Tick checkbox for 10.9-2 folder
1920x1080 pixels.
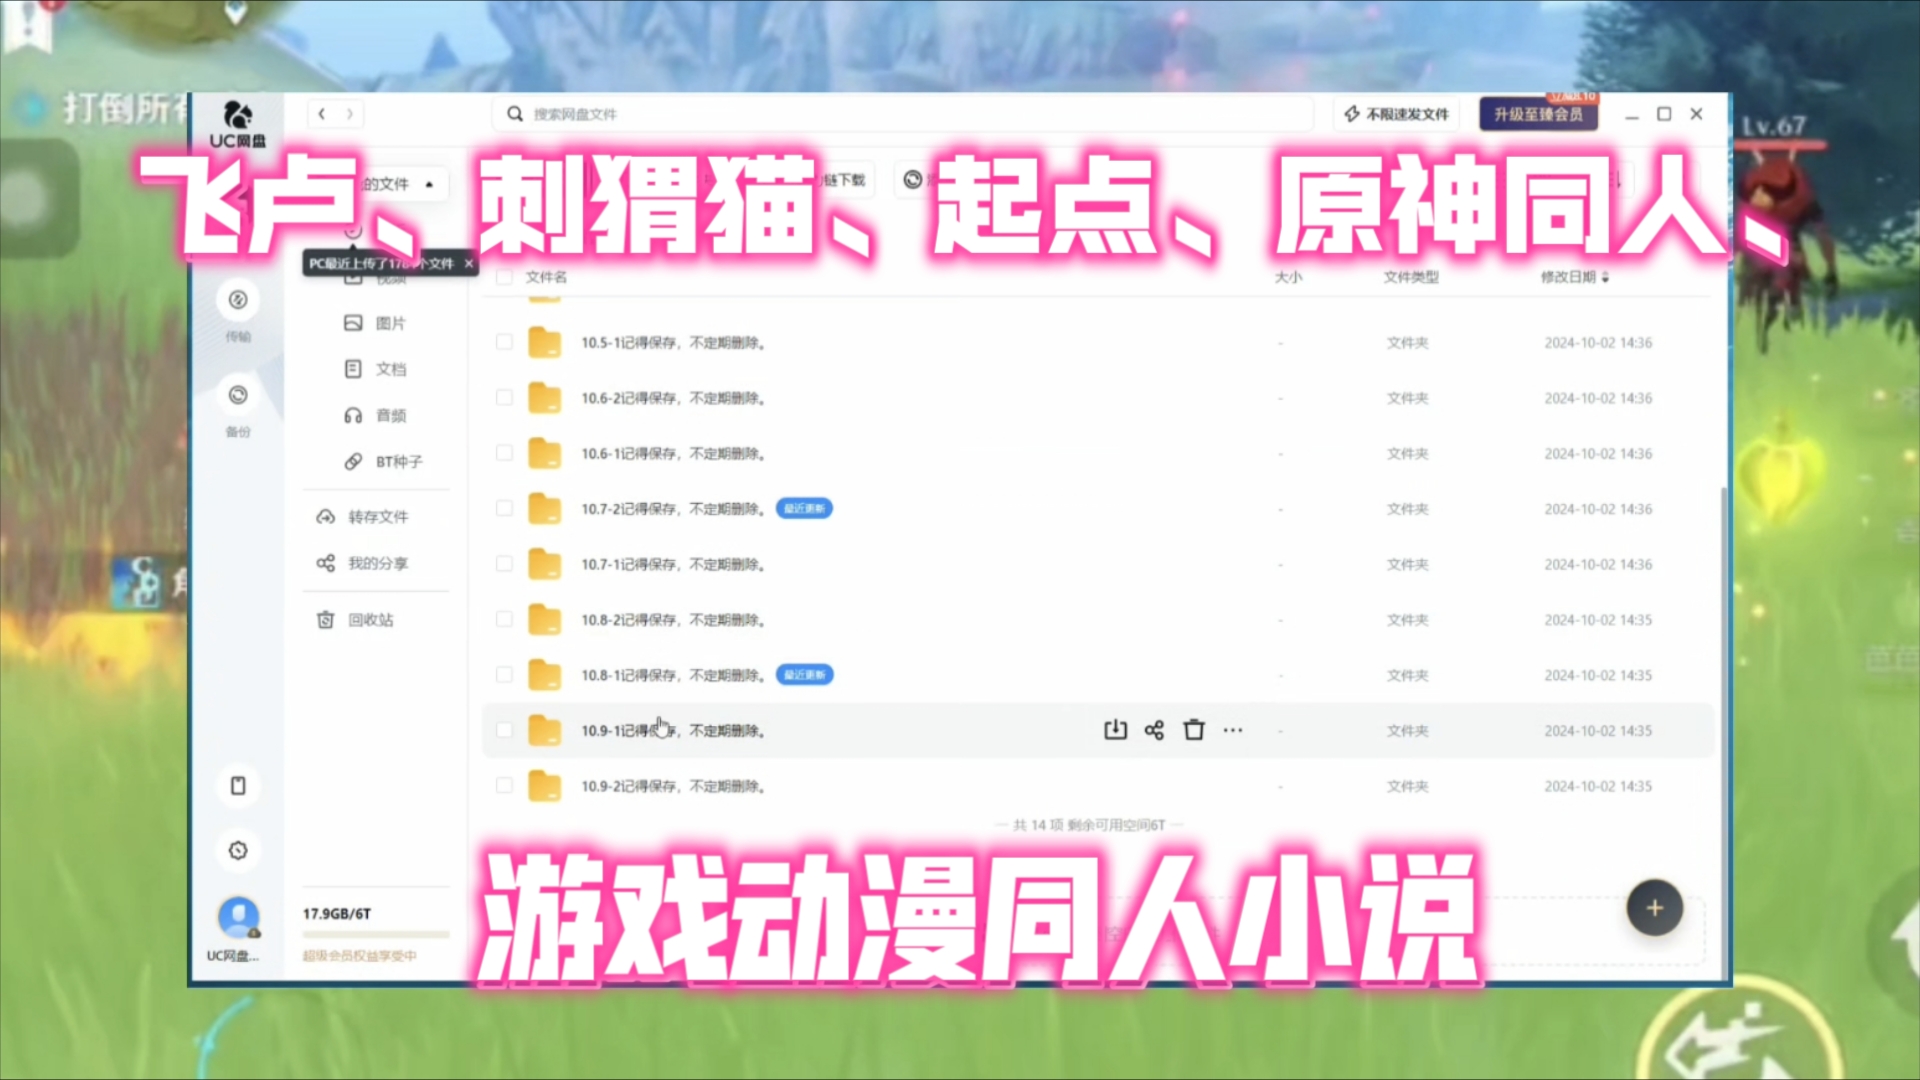[x=504, y=786]
